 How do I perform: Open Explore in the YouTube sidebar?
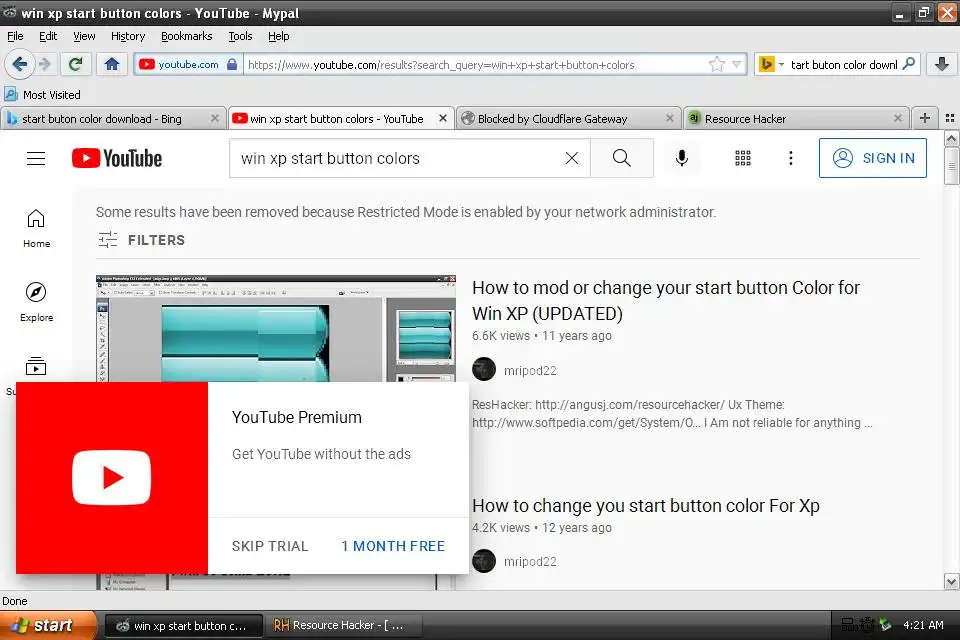[36, 302]
